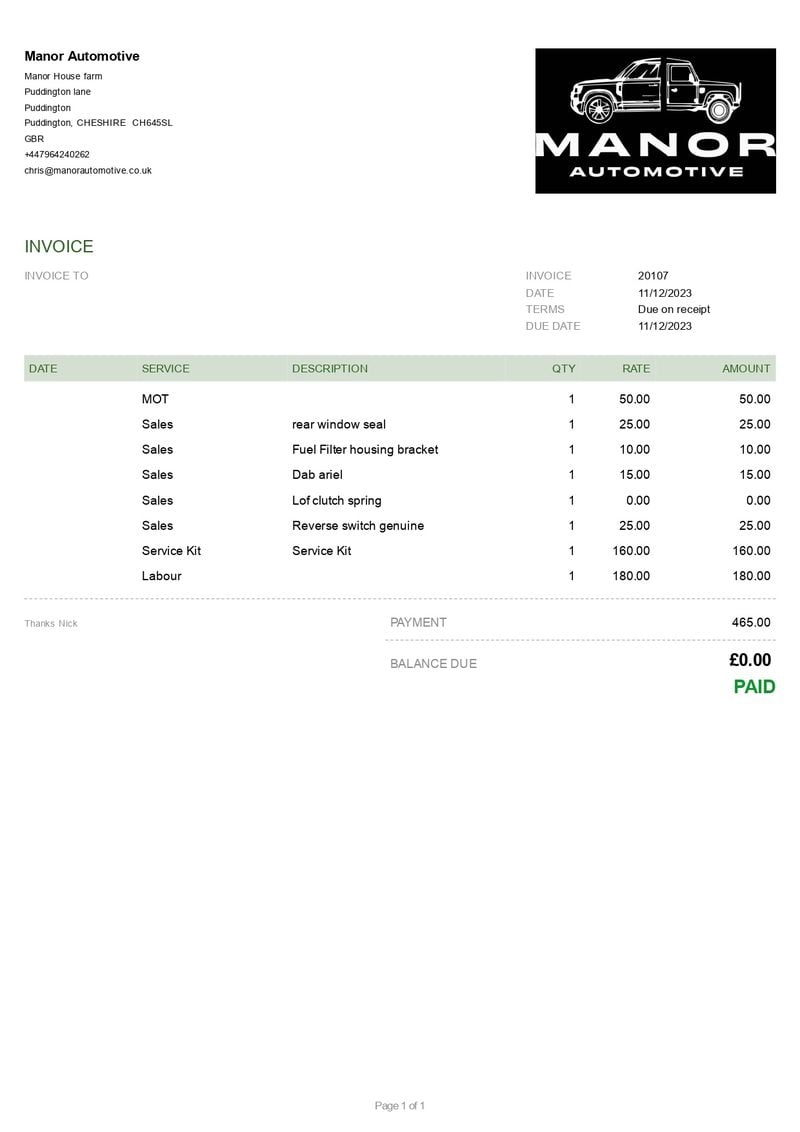
Task: Click the payment total 465.00
Action: [751, 622]
